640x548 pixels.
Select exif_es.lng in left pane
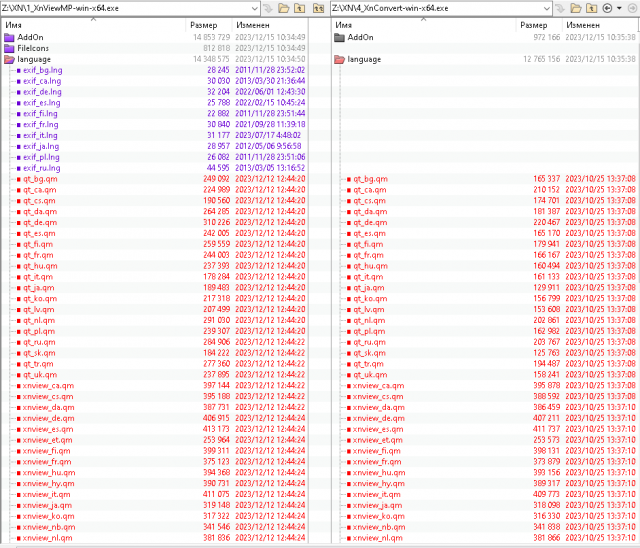pos(42,103)
